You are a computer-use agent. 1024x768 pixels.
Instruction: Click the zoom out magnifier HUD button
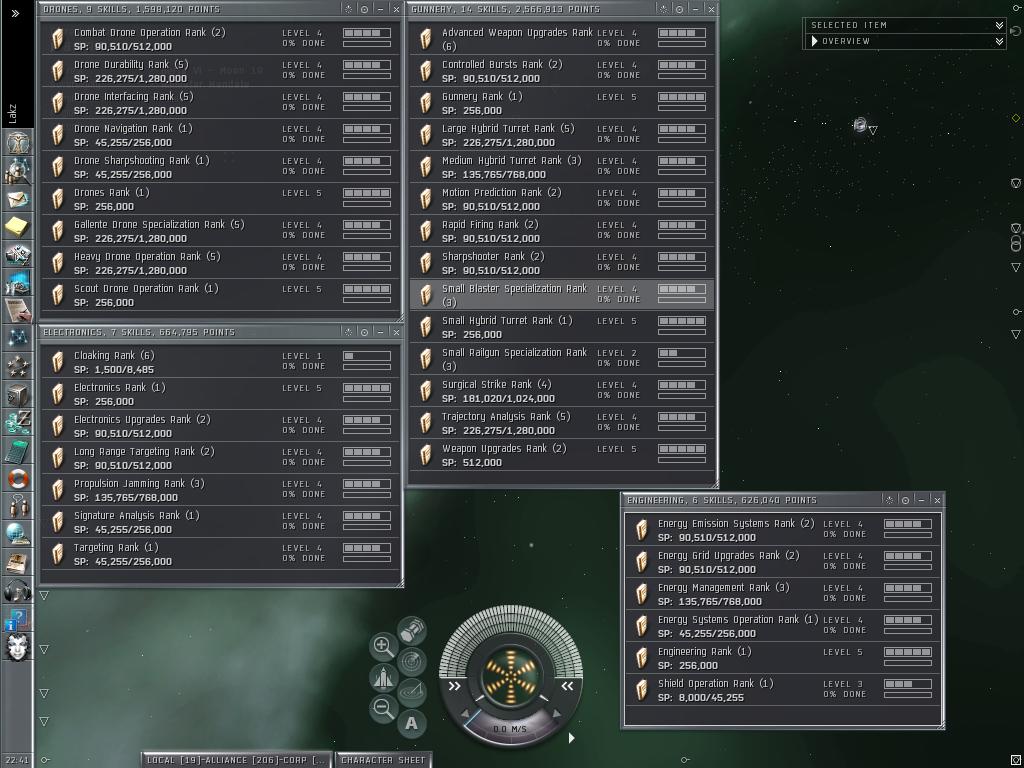tap(383, 708)
